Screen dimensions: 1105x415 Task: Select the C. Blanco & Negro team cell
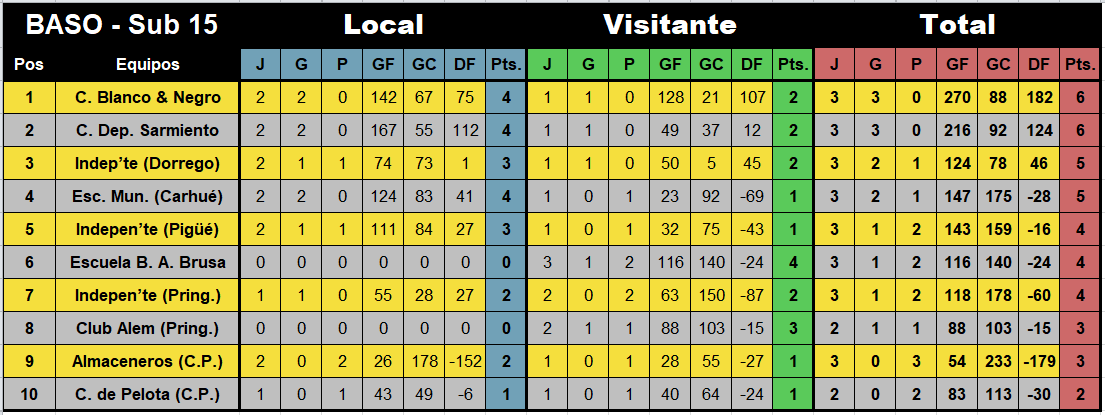coord(147,98)
